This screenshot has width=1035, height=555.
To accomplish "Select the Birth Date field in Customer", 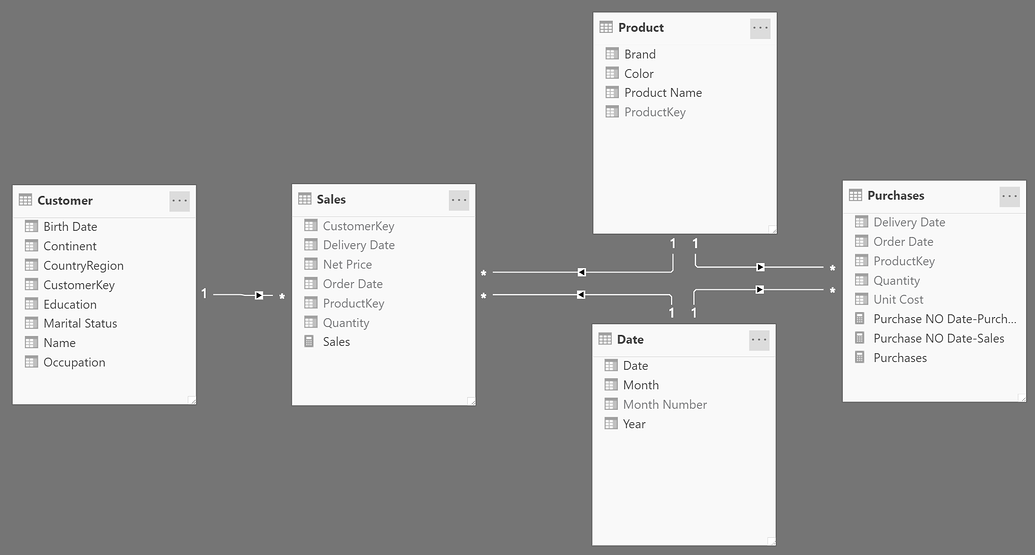I will tap(70, 227).
